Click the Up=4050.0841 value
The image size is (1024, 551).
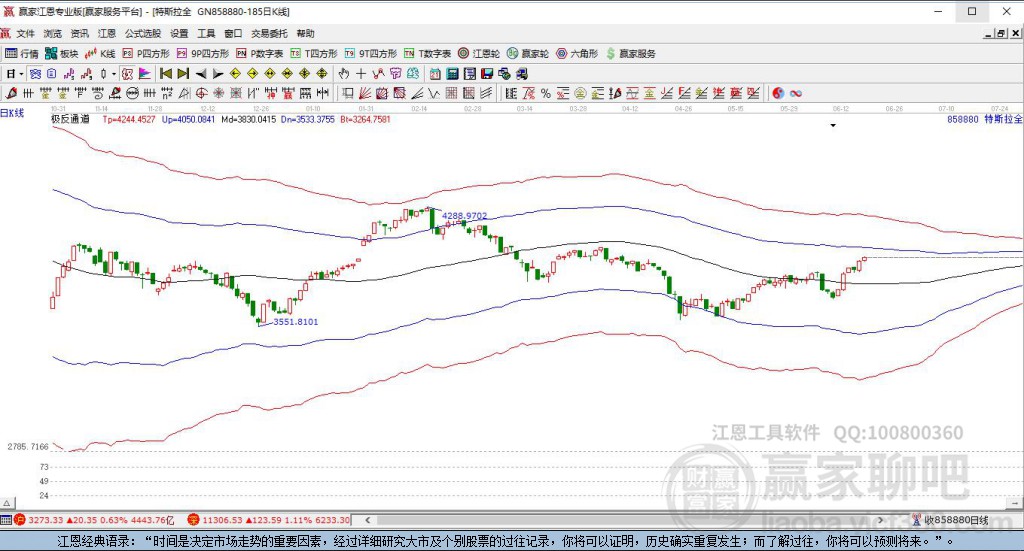188,119
